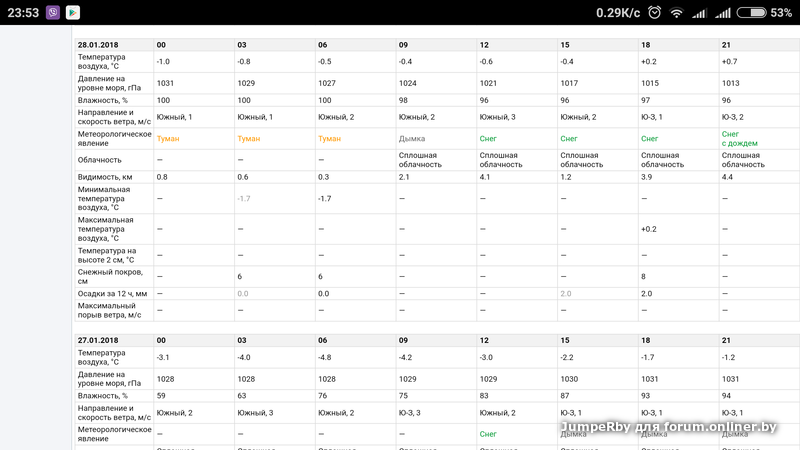This screenshot has width=800, height=450.
Task: Click 'Сплошная облачность' at 09 on 28.01.2018
Action: click(420, 160)
